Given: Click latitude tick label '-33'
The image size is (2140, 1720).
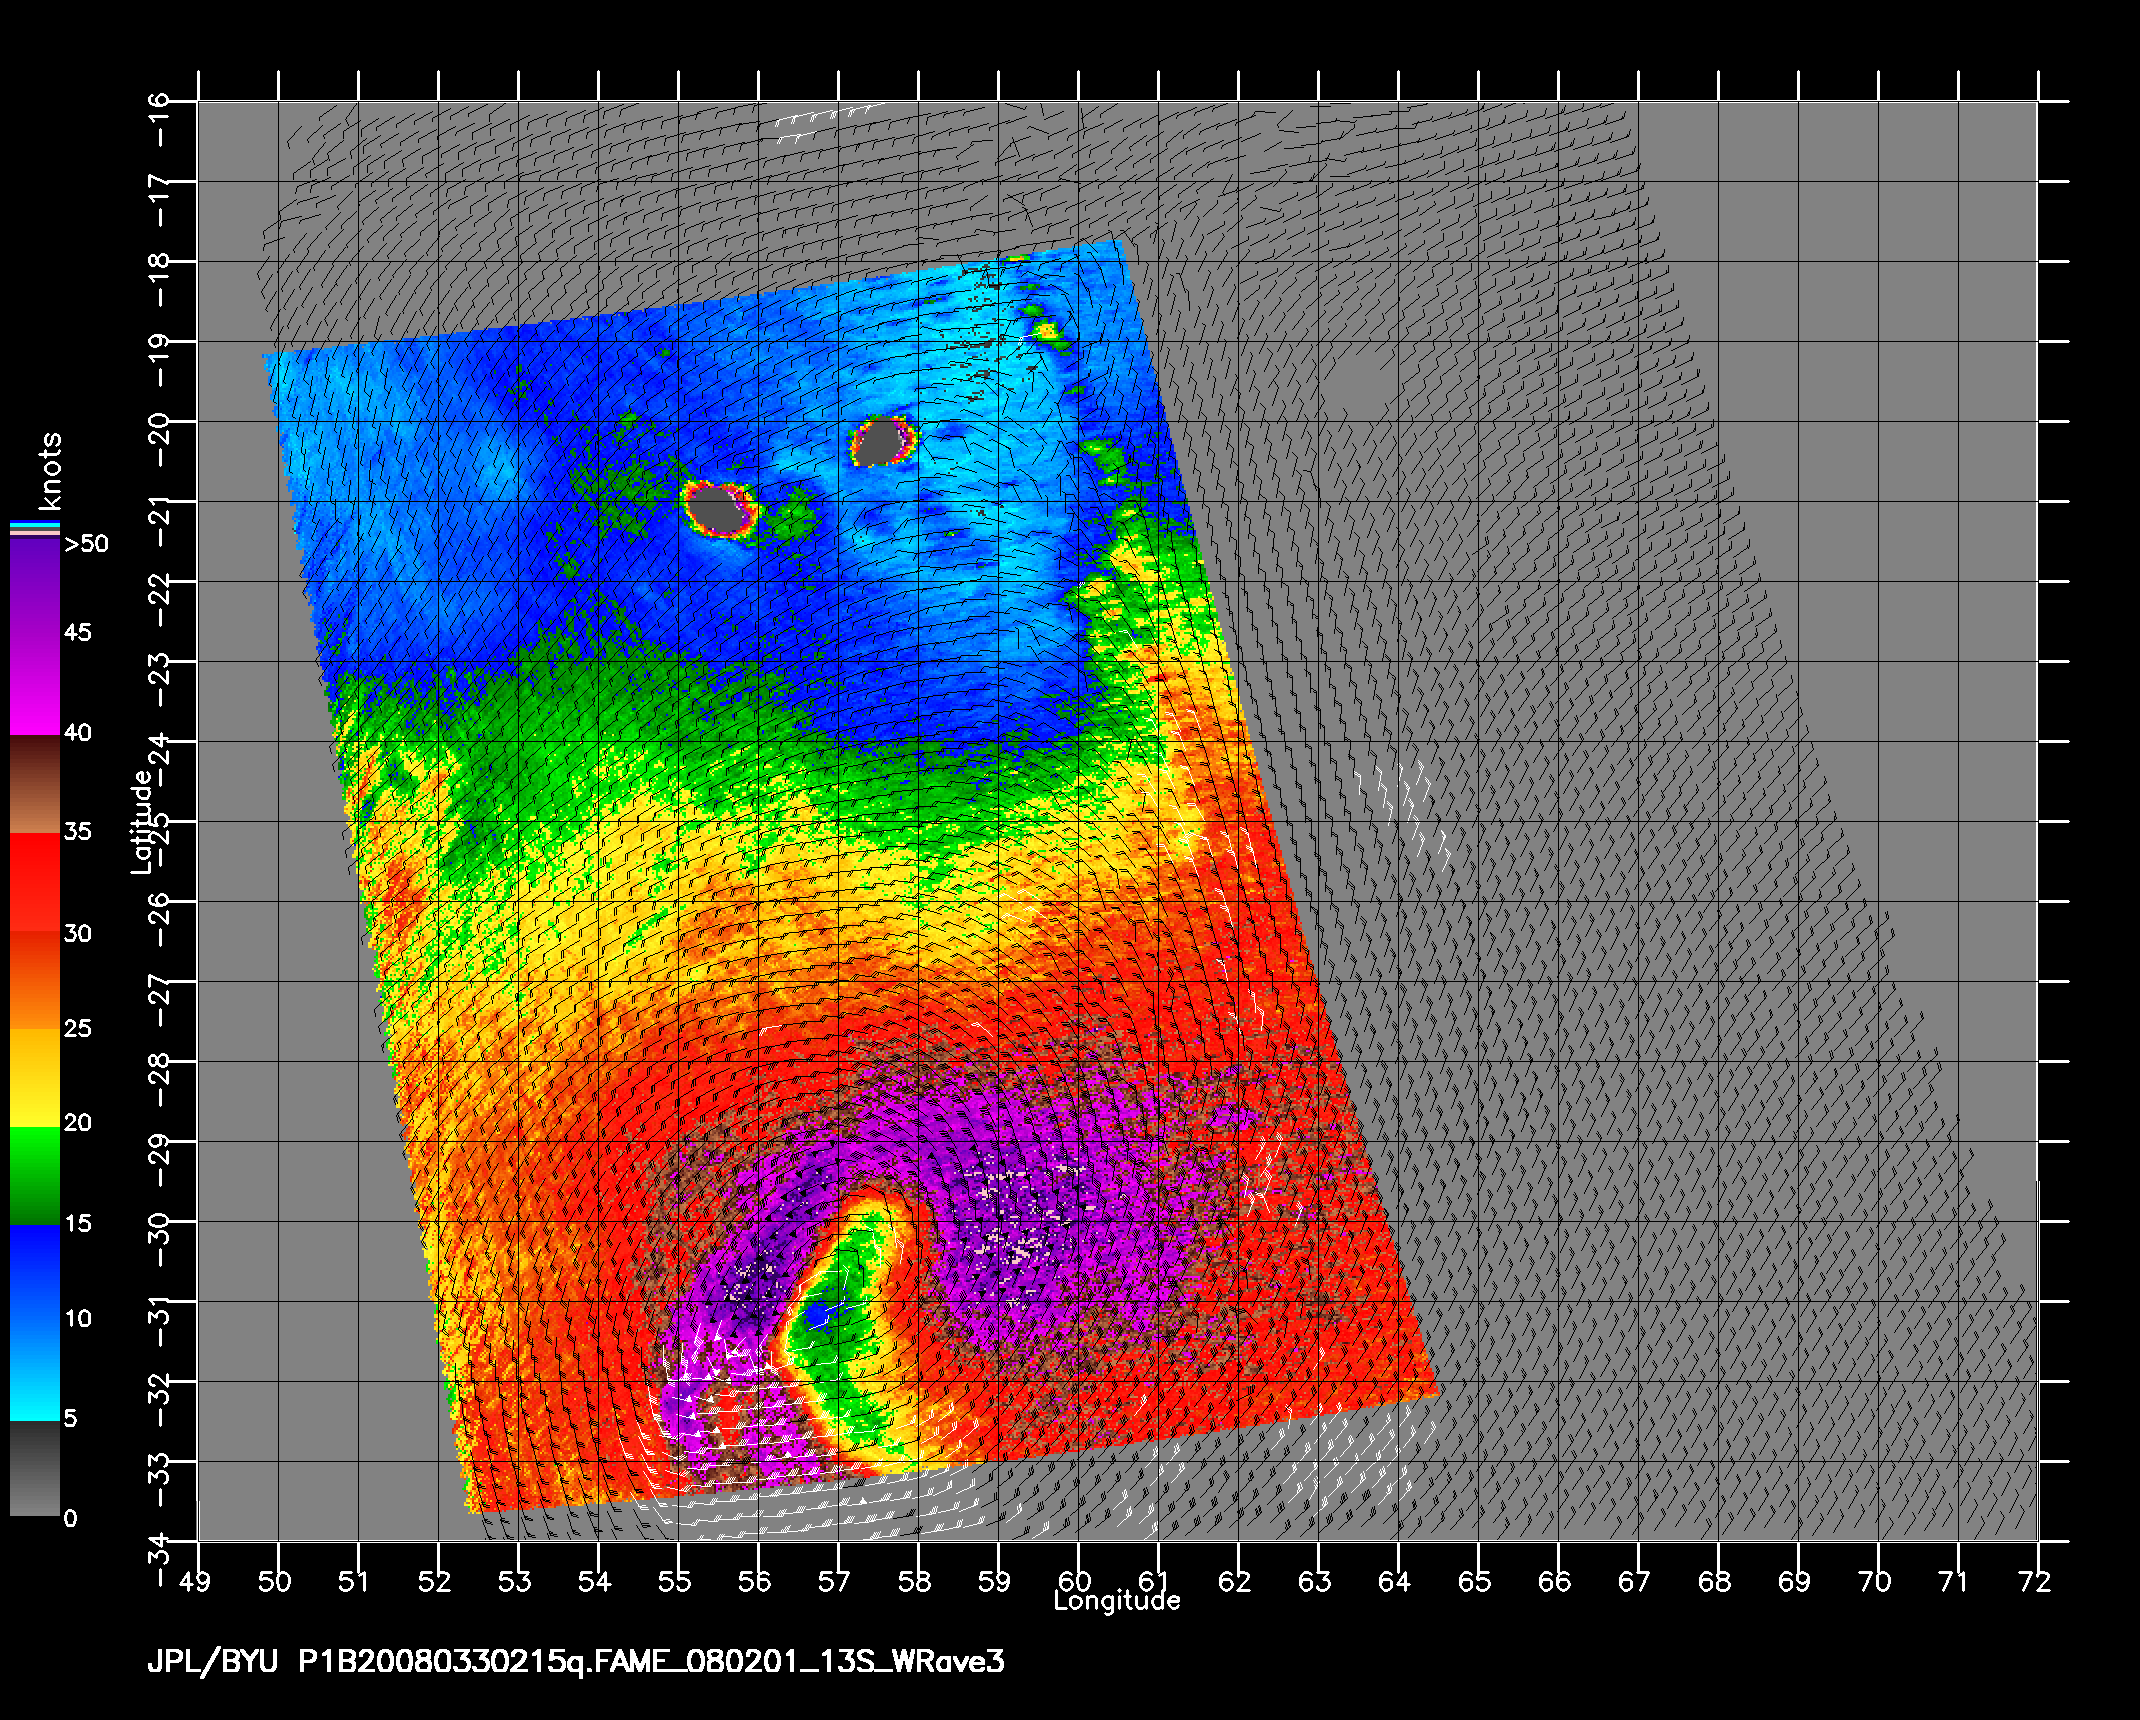Looking at the screenshot, I should [160, 1479].
